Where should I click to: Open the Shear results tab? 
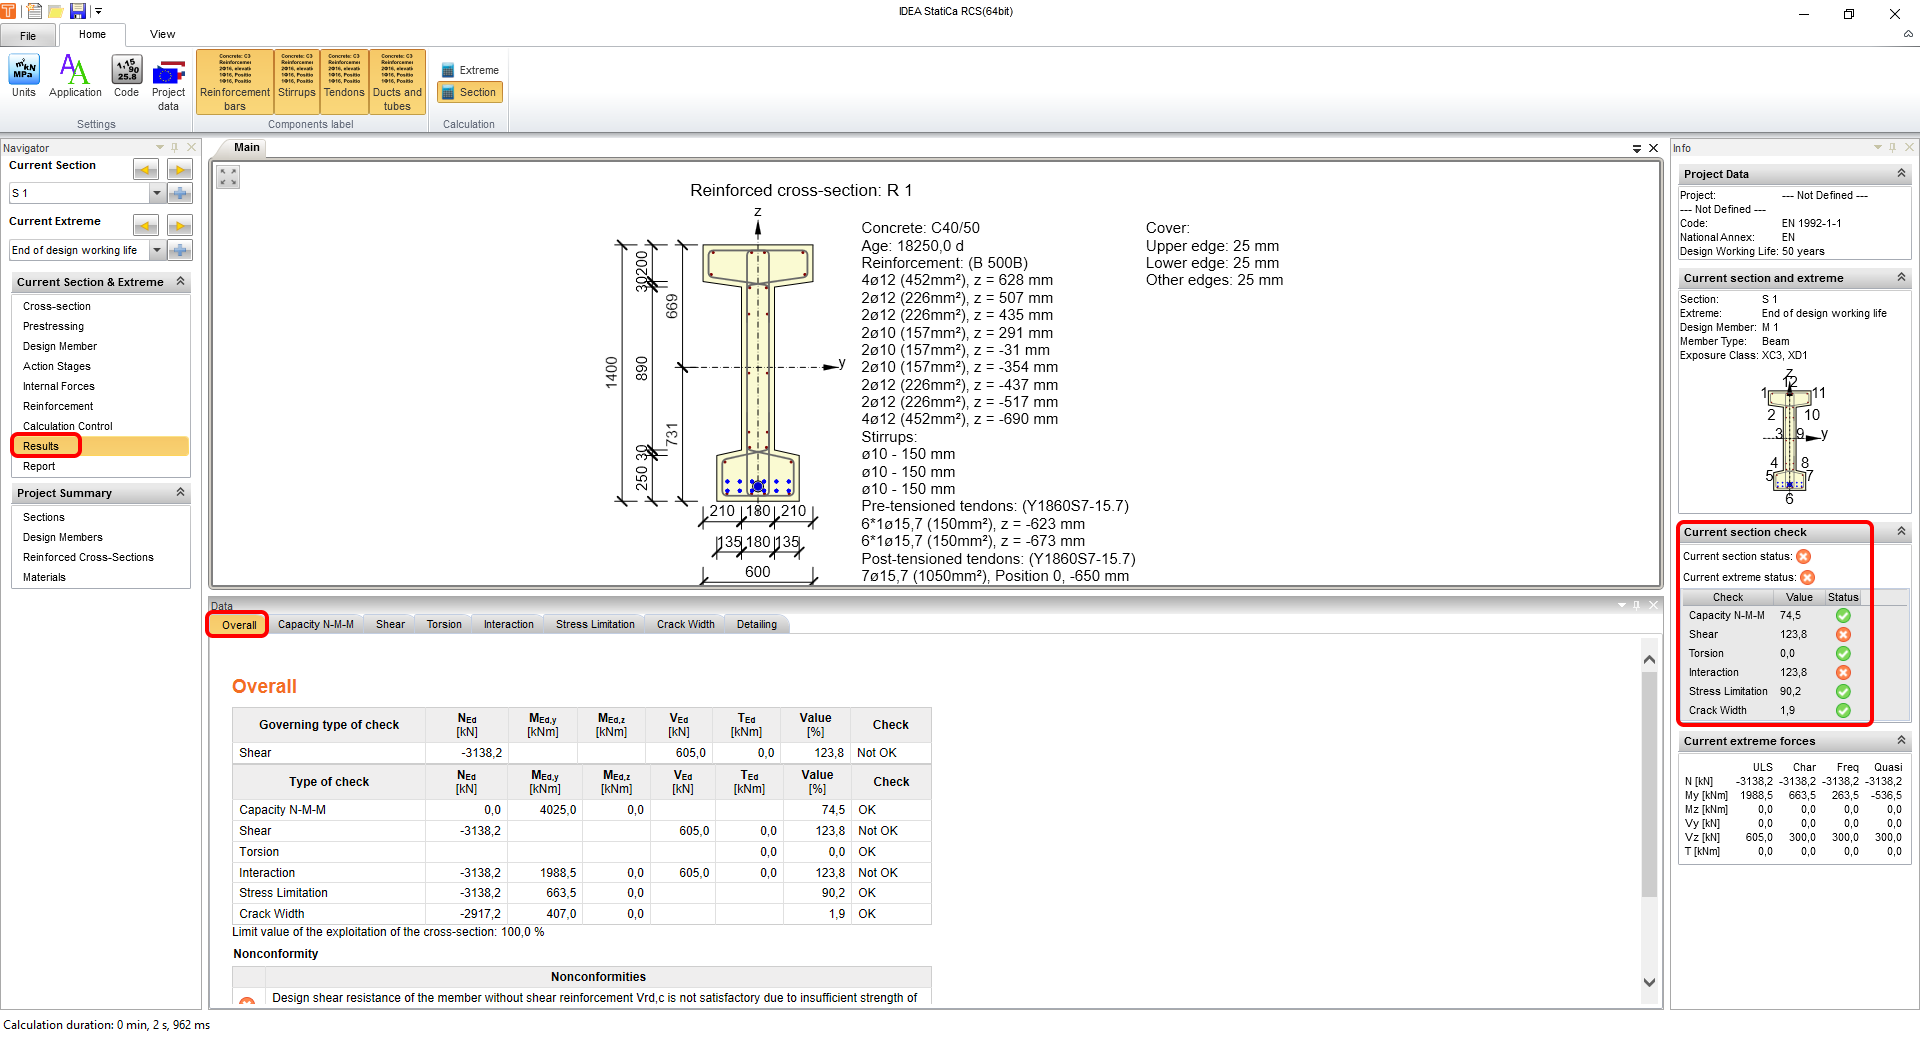point(390,624)
